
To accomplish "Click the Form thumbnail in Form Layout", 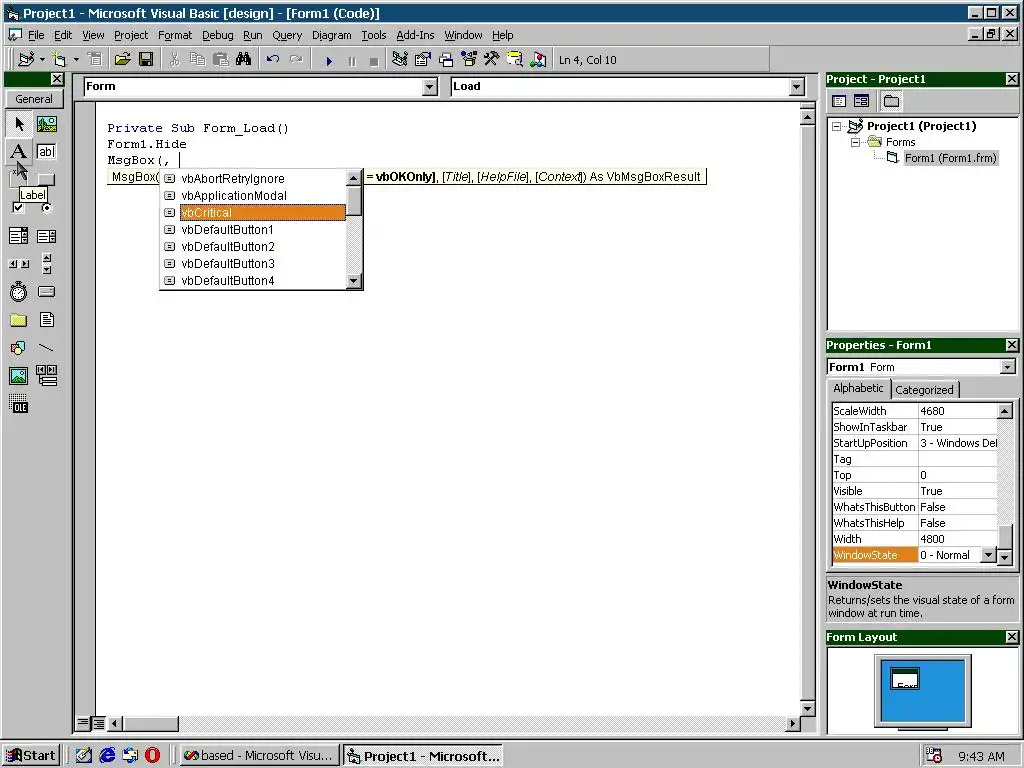I will coord(904,679).
